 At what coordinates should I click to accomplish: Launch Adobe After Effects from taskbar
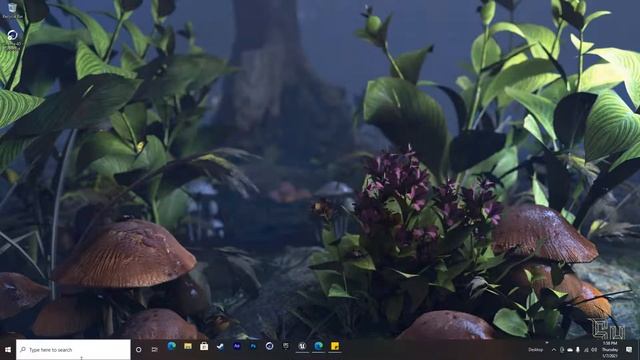coord(237,347)
